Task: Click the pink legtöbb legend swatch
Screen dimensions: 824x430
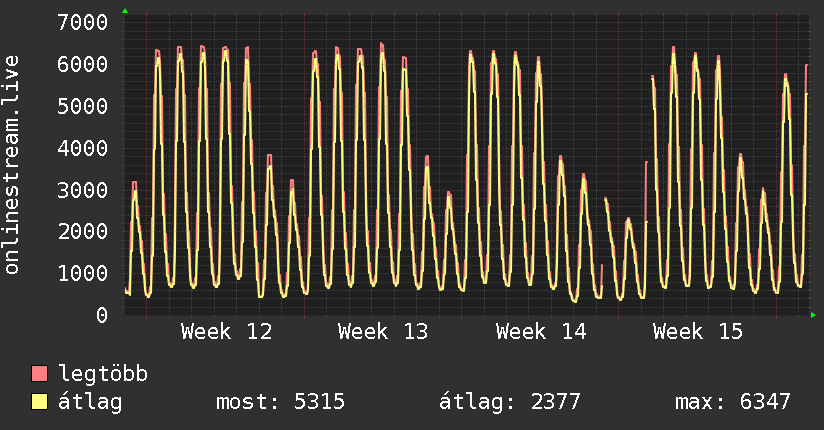Action: coord(39,373)
